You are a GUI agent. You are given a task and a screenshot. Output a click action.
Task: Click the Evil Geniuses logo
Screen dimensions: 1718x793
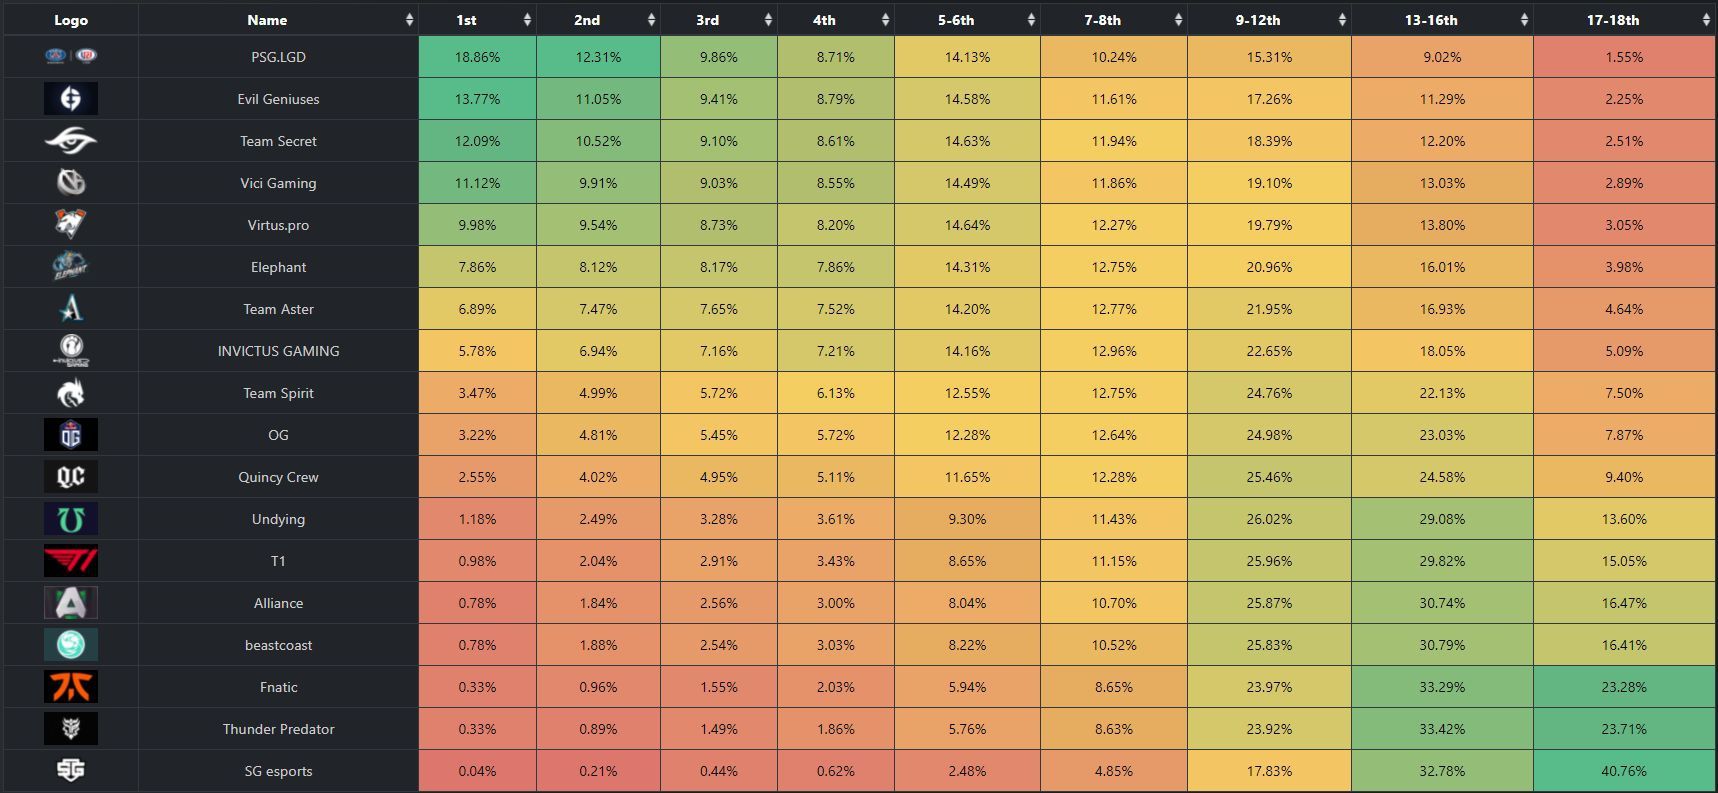(71, 98)
